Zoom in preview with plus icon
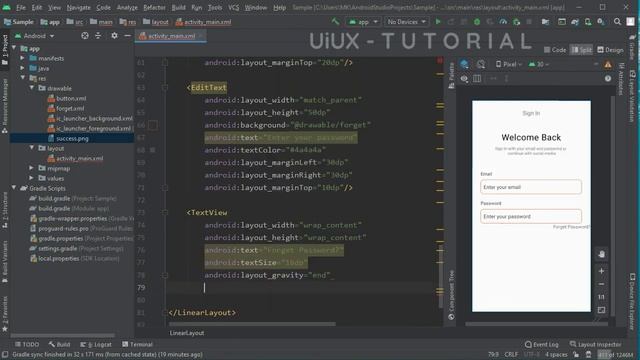Image resolution: width=640 pixels, height=360 pixels. (x=601, y=271)
